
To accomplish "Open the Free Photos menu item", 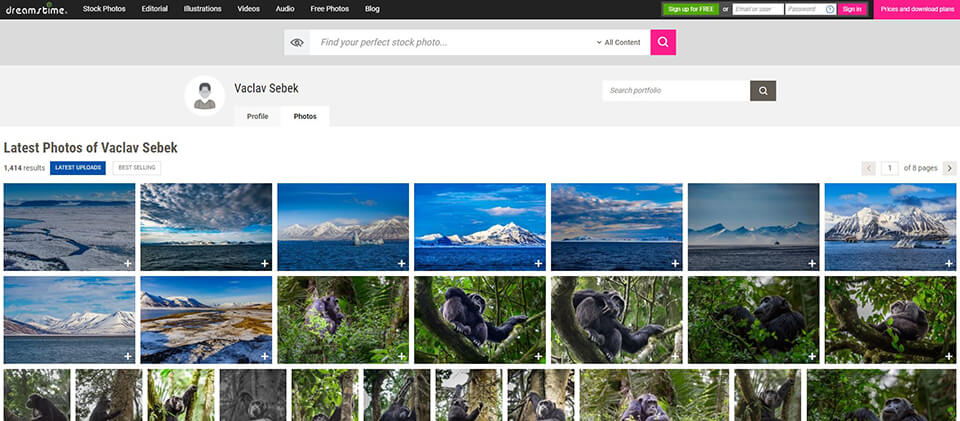I will point(329,9).
